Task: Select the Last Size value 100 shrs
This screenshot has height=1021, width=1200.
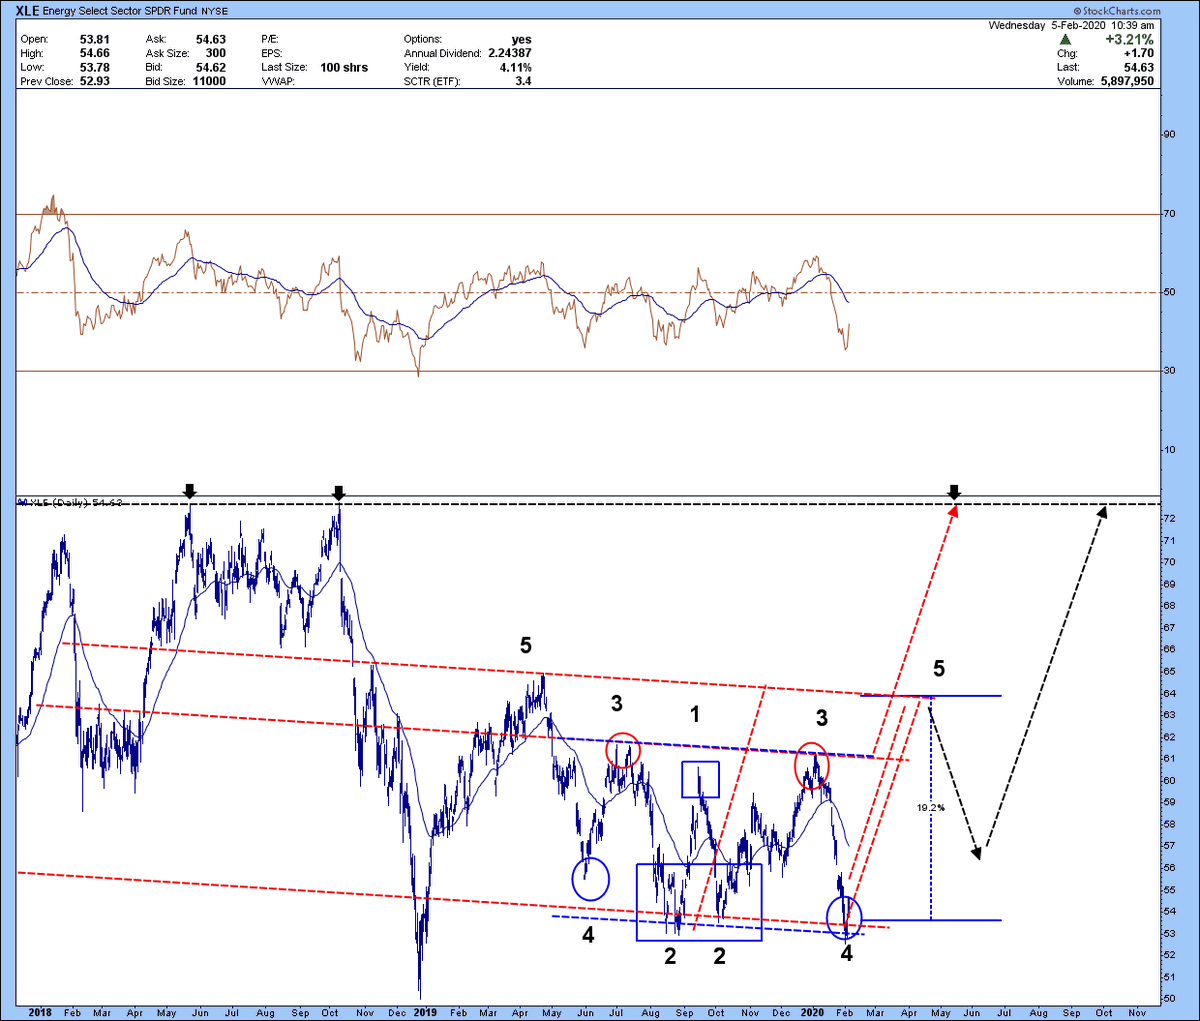Action: [344, 68]
